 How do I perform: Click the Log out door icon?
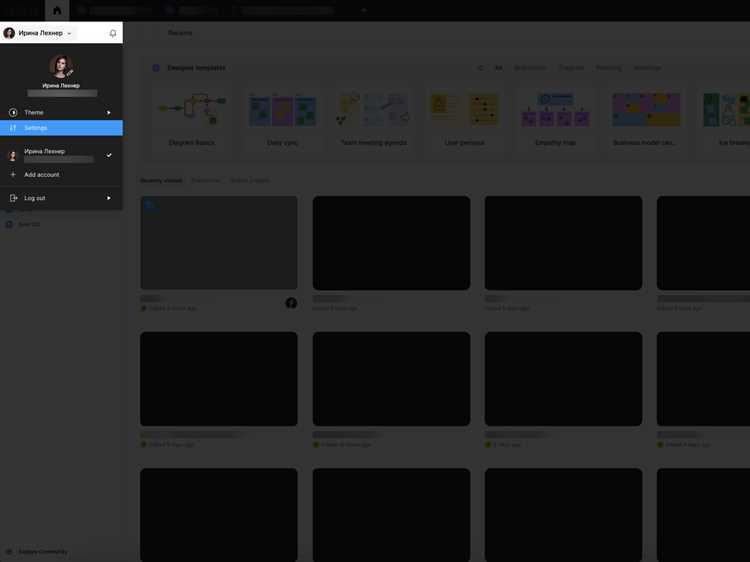[x=13, y=198]
